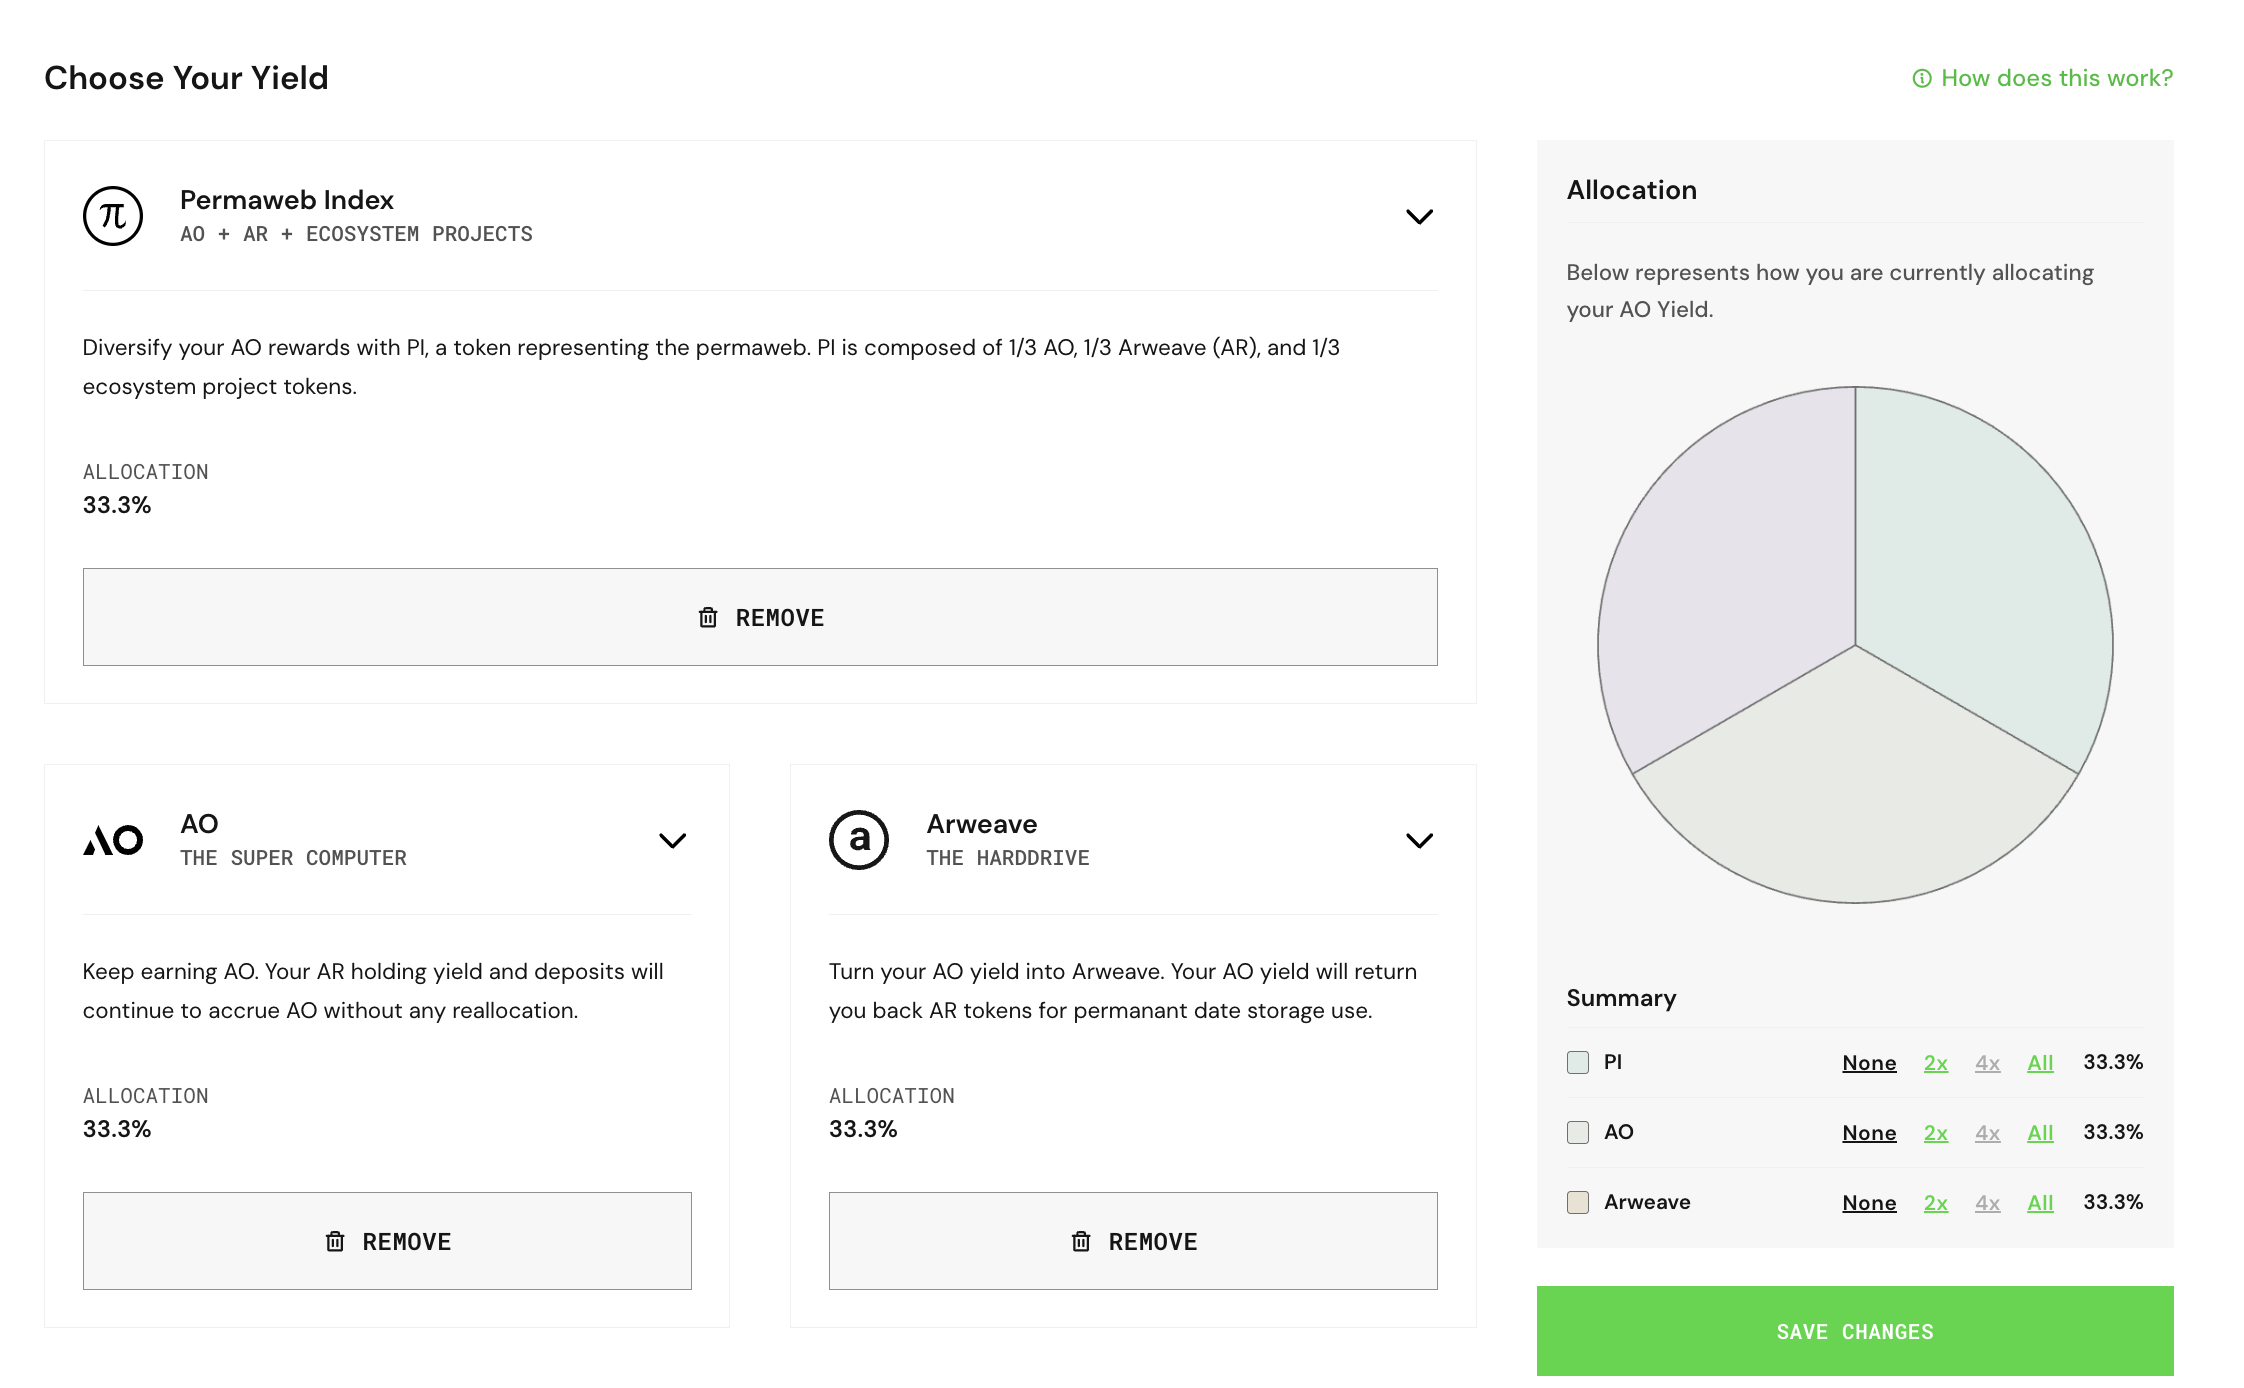
Task: Click the AO + AR + ECOSYSTEM PROJECTS subtitle
Action: pyautogui.click(x=356, y=234)
